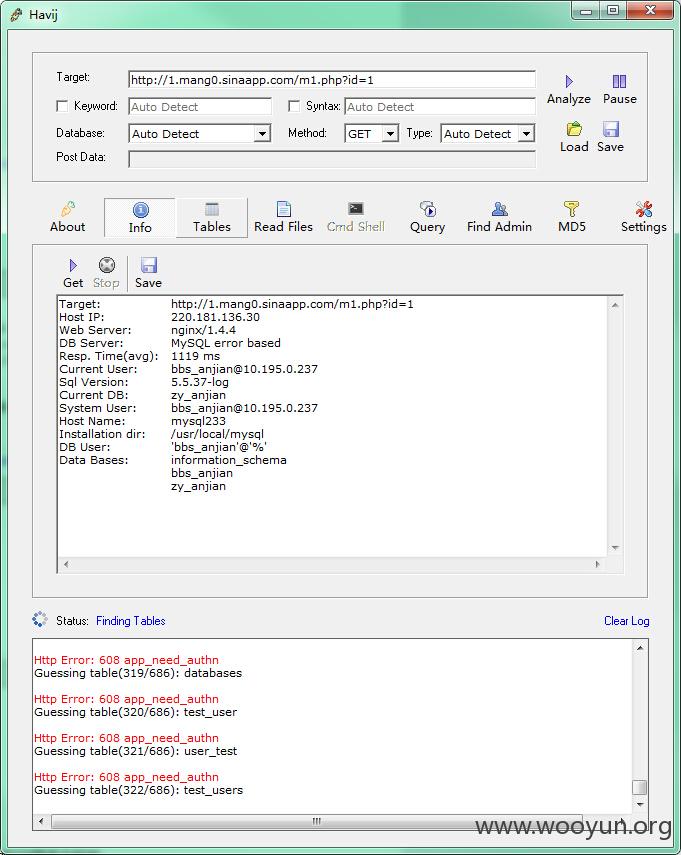The width and height of the screenshot is (681, 855).
Task: Enable the Syntax checkbox
Action: click(x=294, y=106)
